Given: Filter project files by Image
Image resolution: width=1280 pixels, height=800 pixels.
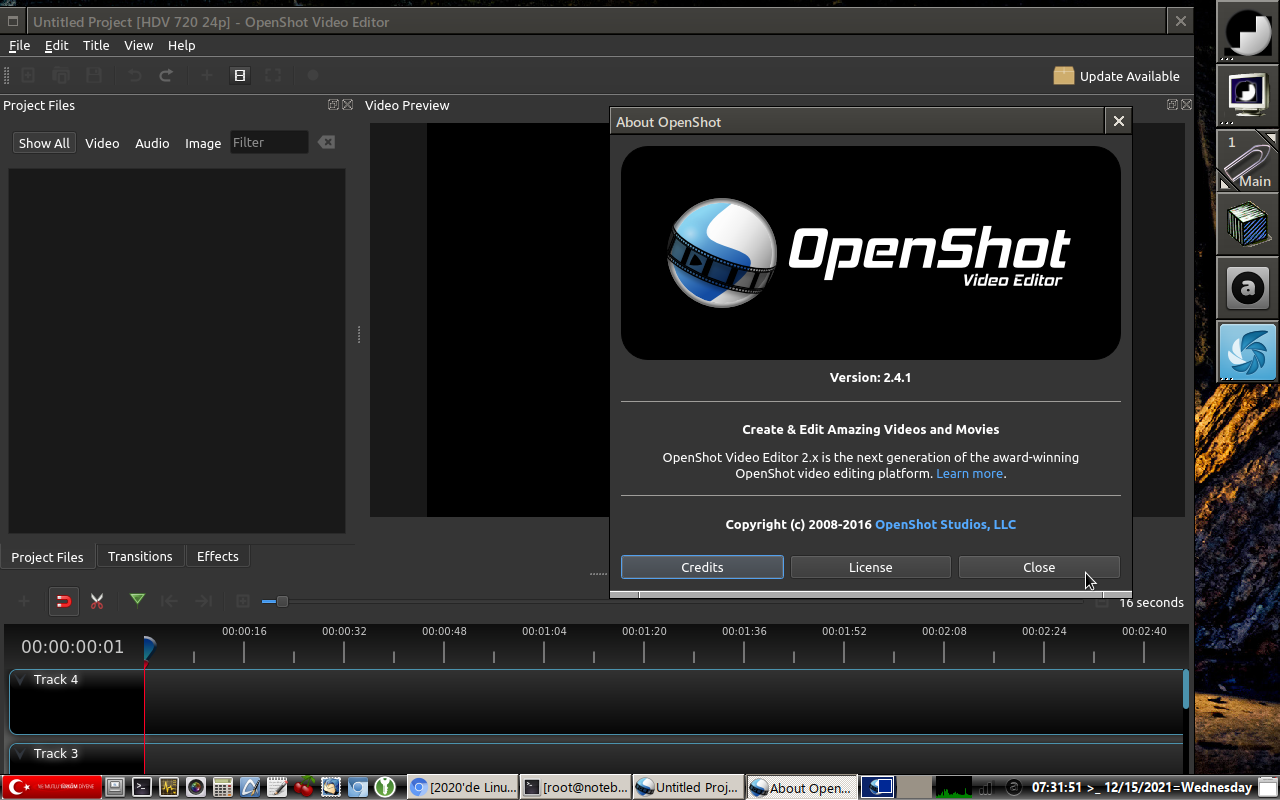Looking at the screenshot, I should (203, 143).
